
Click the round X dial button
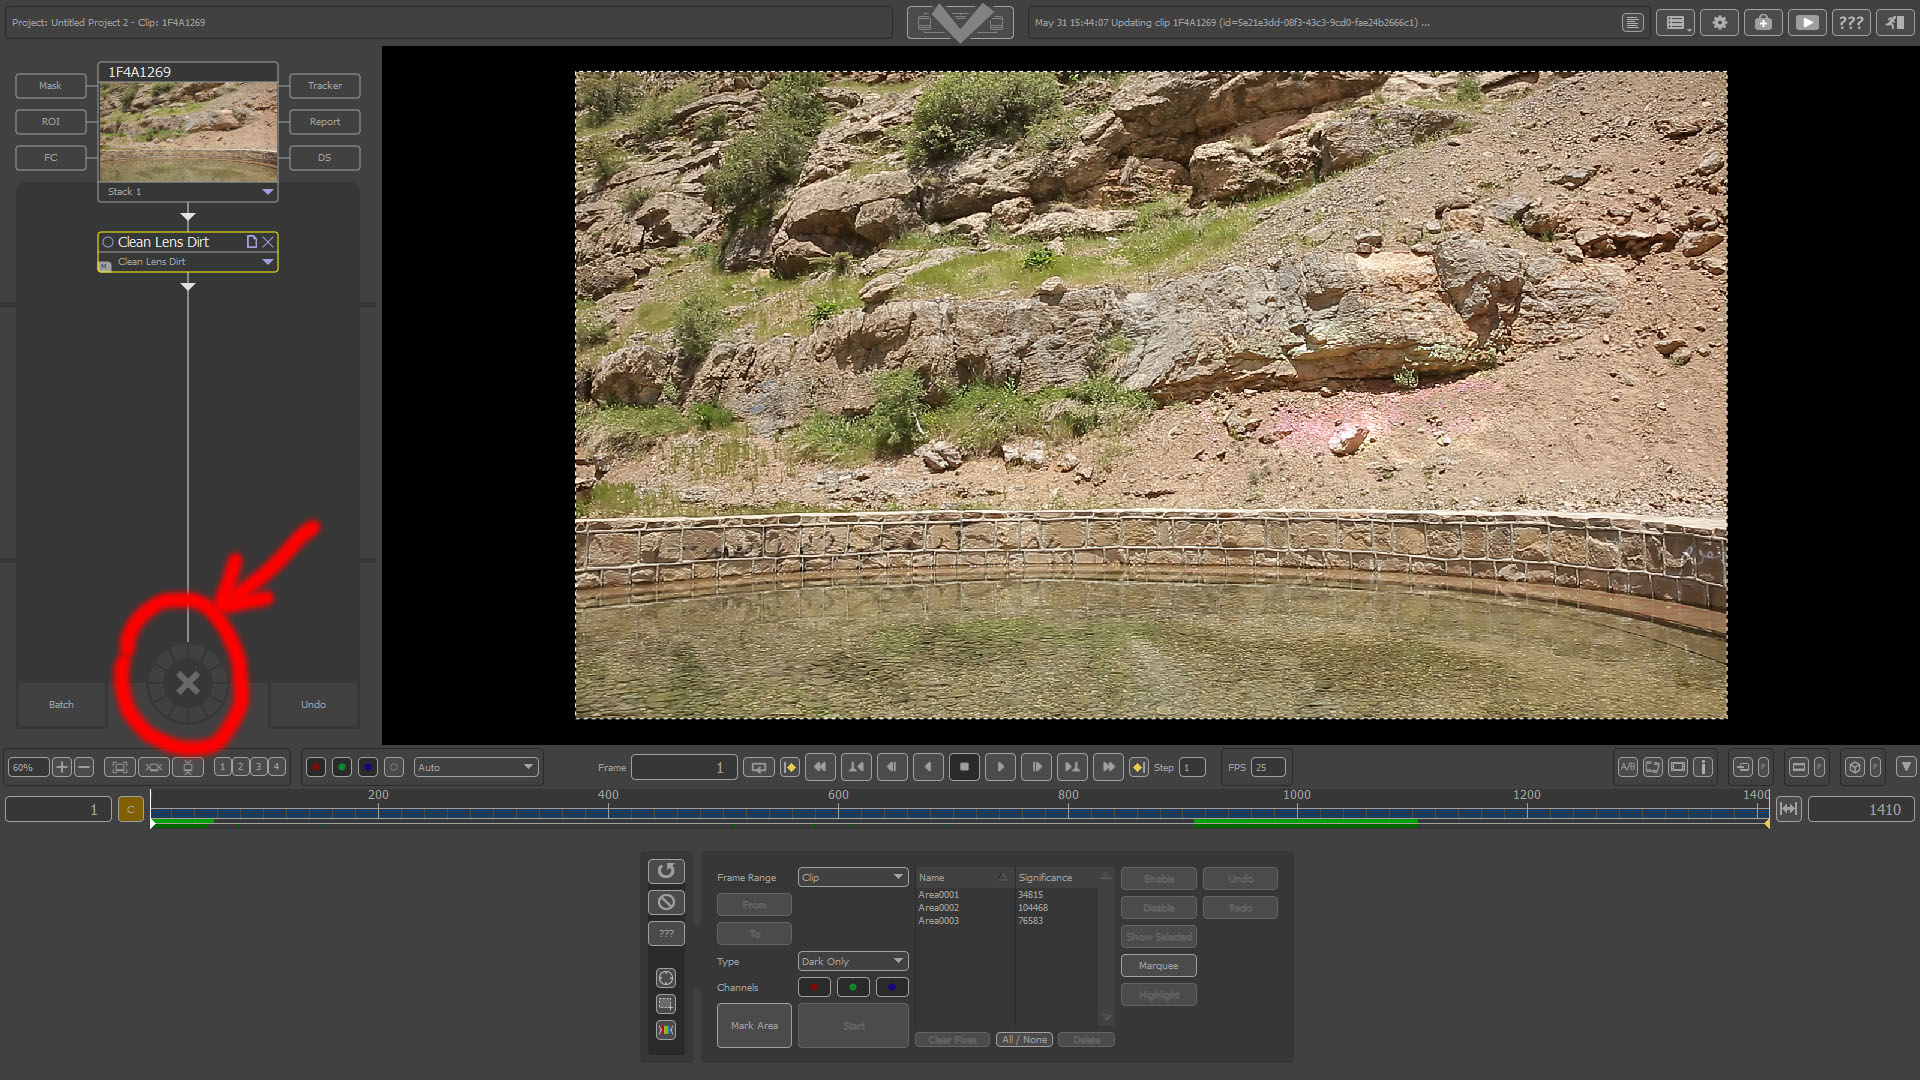coord(188,683)
